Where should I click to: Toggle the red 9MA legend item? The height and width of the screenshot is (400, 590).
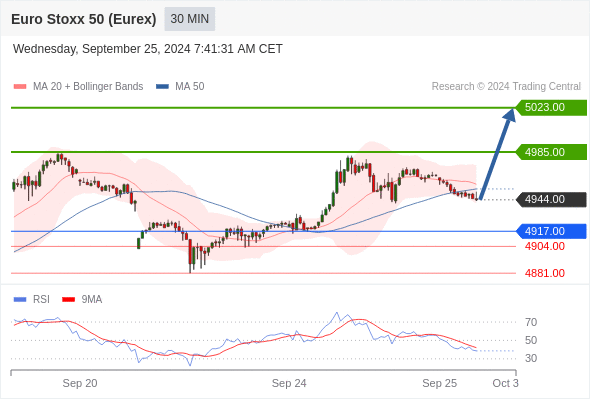pyautogui.click(x=82, y=300)
